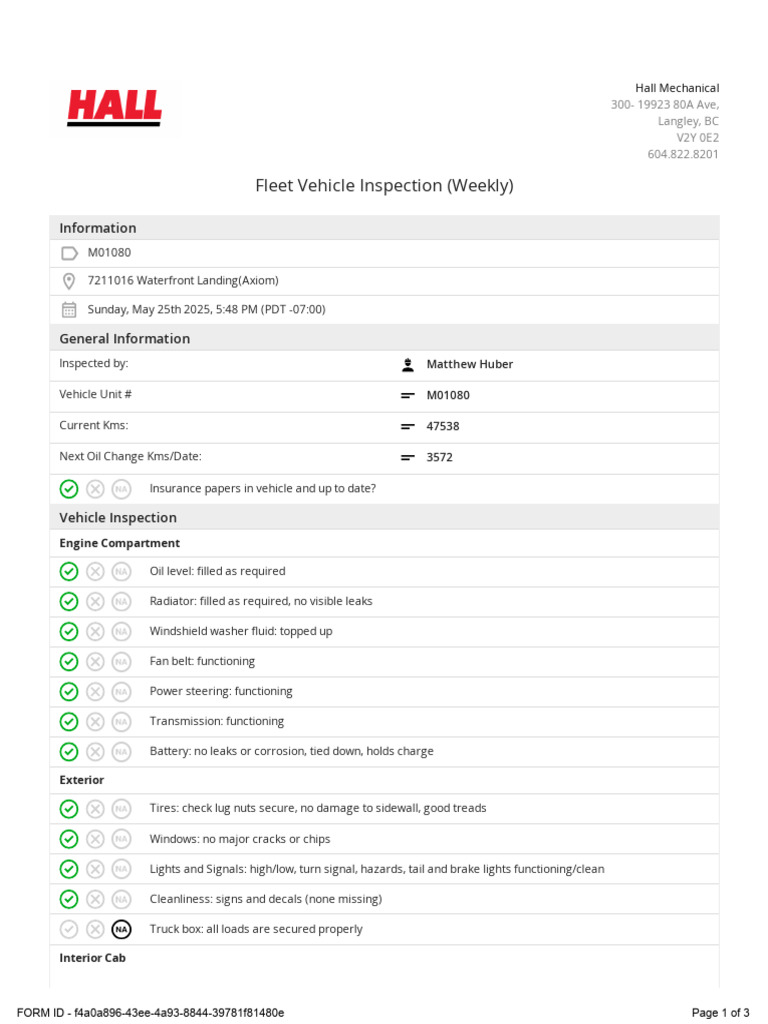Click the tag icon beside M01080

69,253
